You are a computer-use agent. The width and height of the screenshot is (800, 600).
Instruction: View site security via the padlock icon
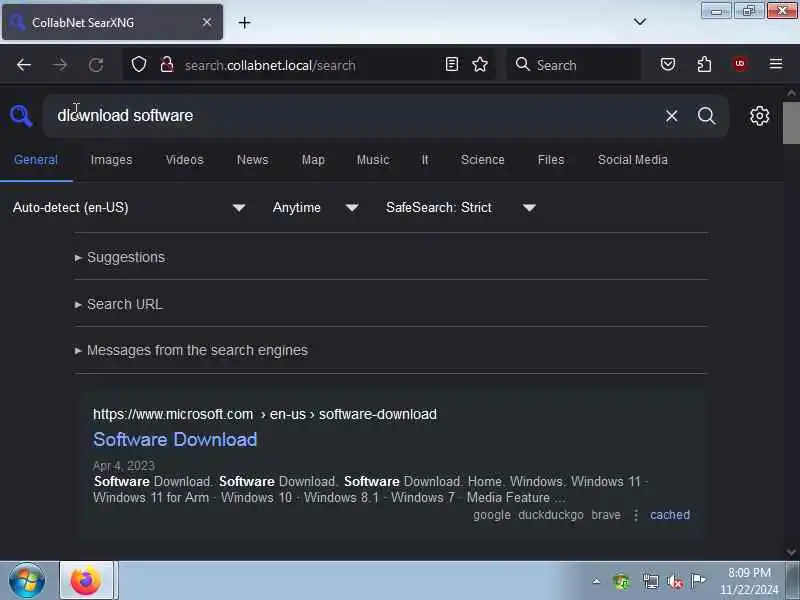(167, 65)
